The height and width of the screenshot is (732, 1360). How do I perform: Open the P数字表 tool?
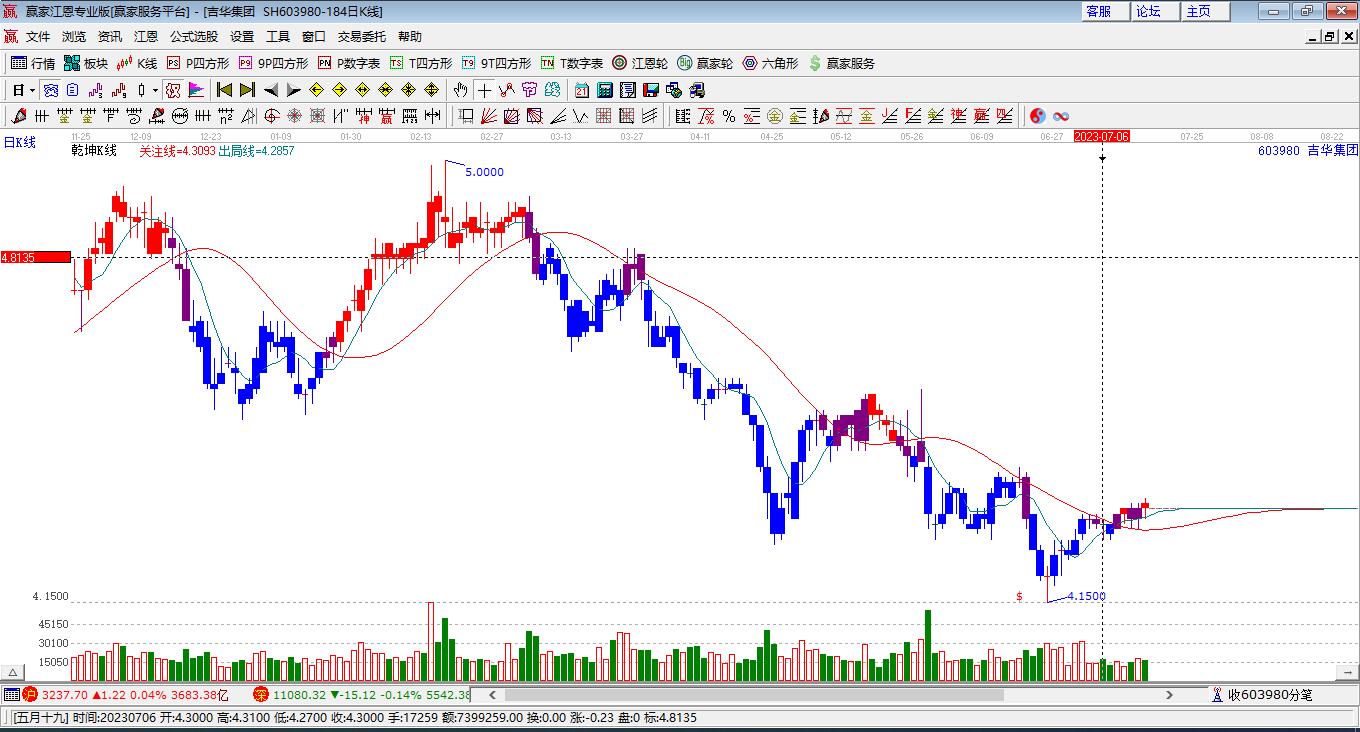349,63
